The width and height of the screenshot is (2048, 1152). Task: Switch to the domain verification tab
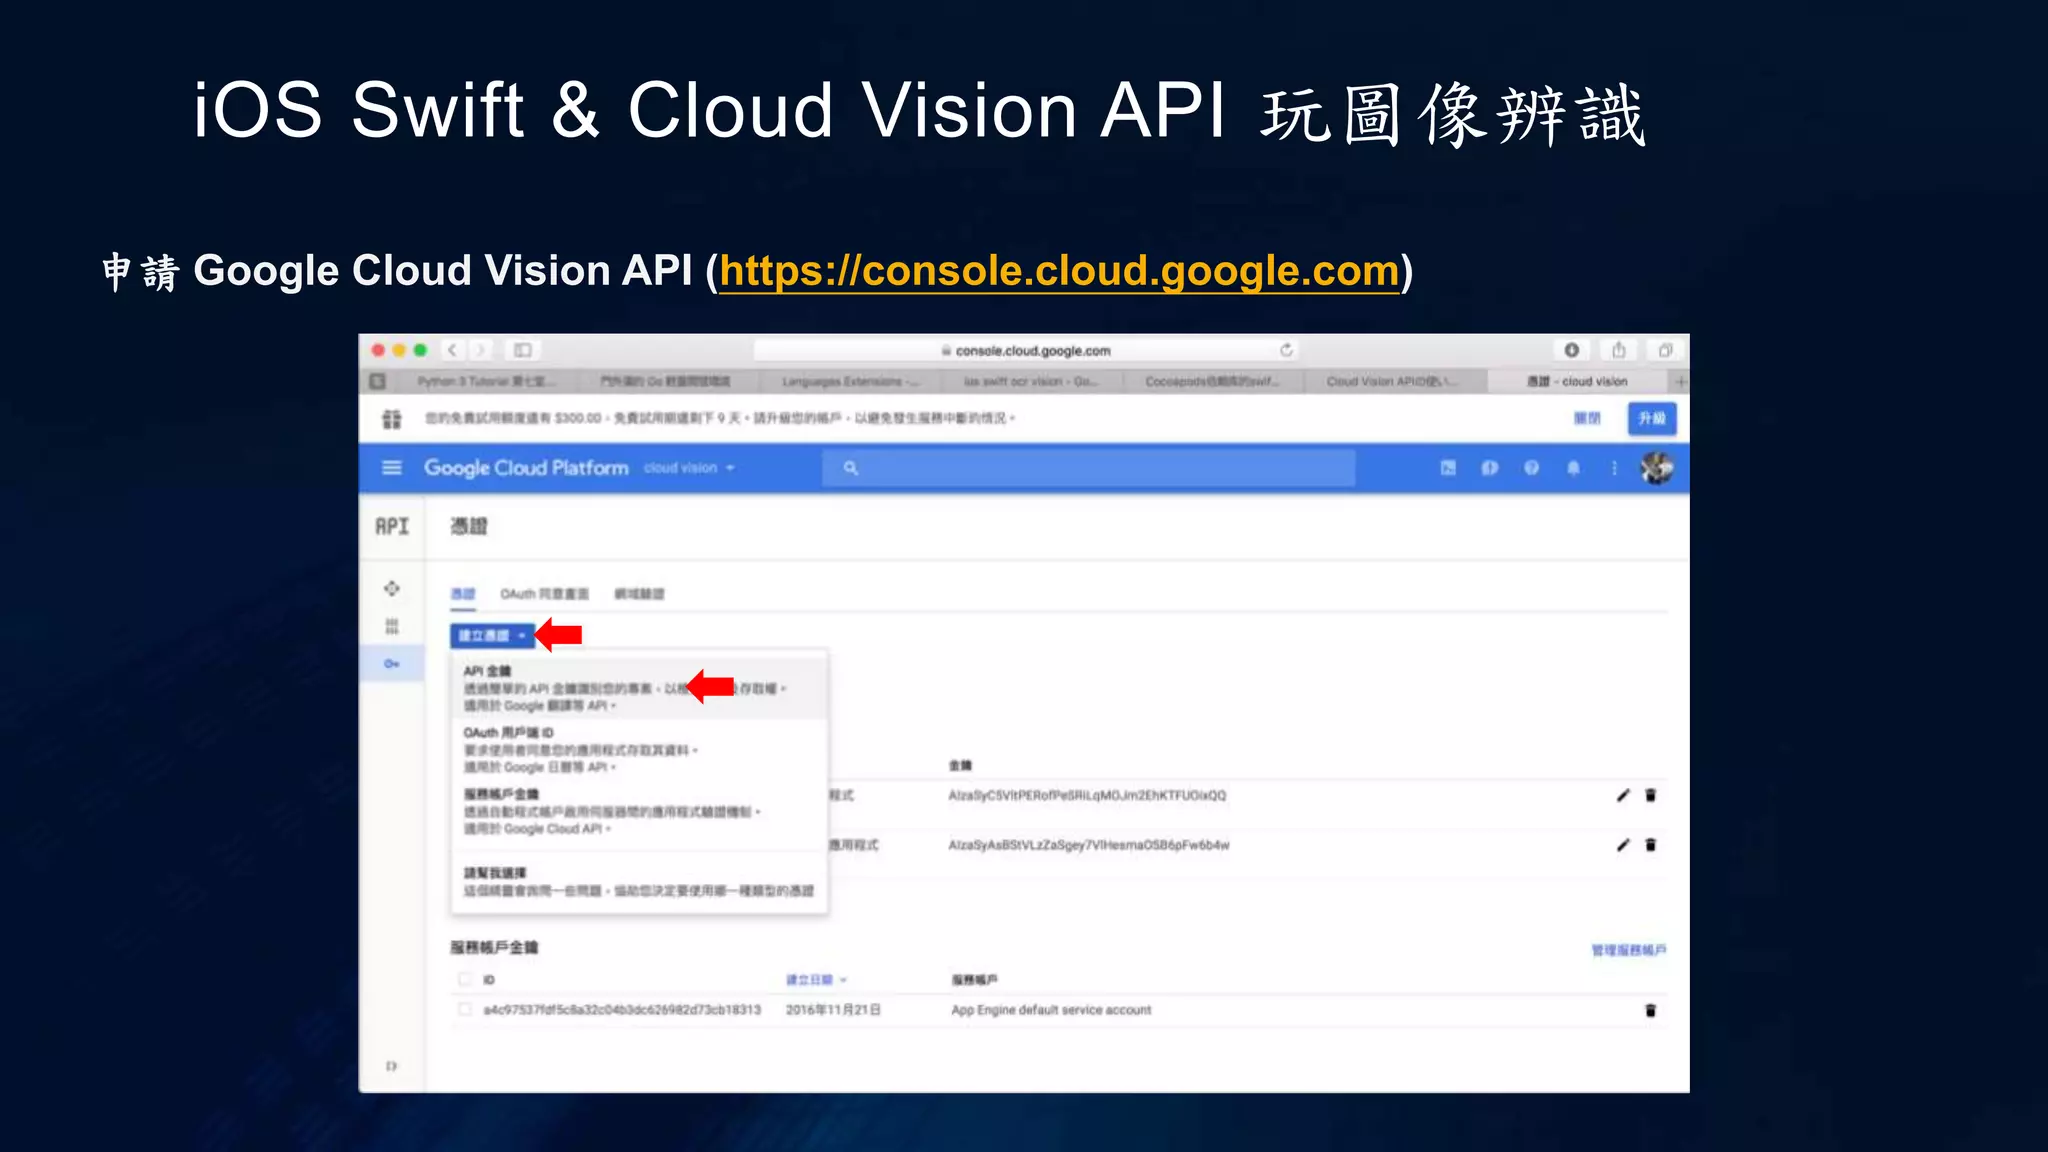[x=639, y=594]
